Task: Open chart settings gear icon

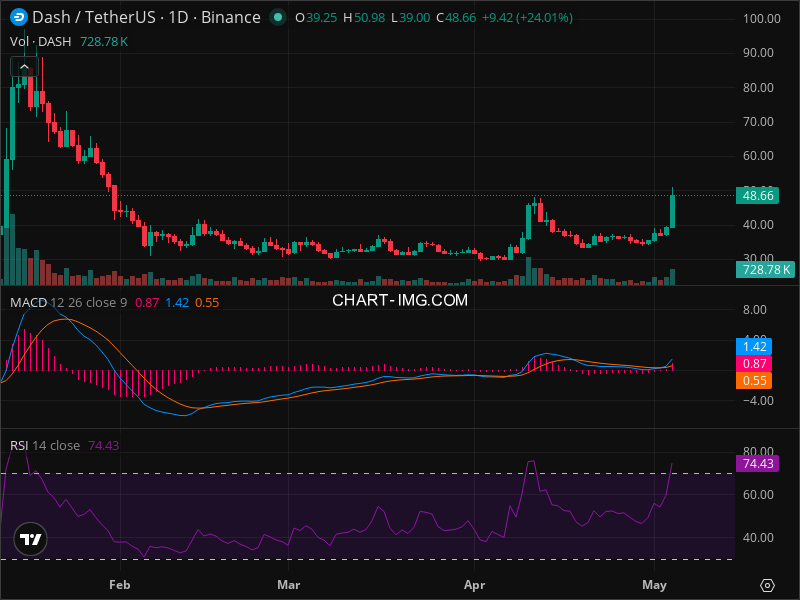Action: 767,585
